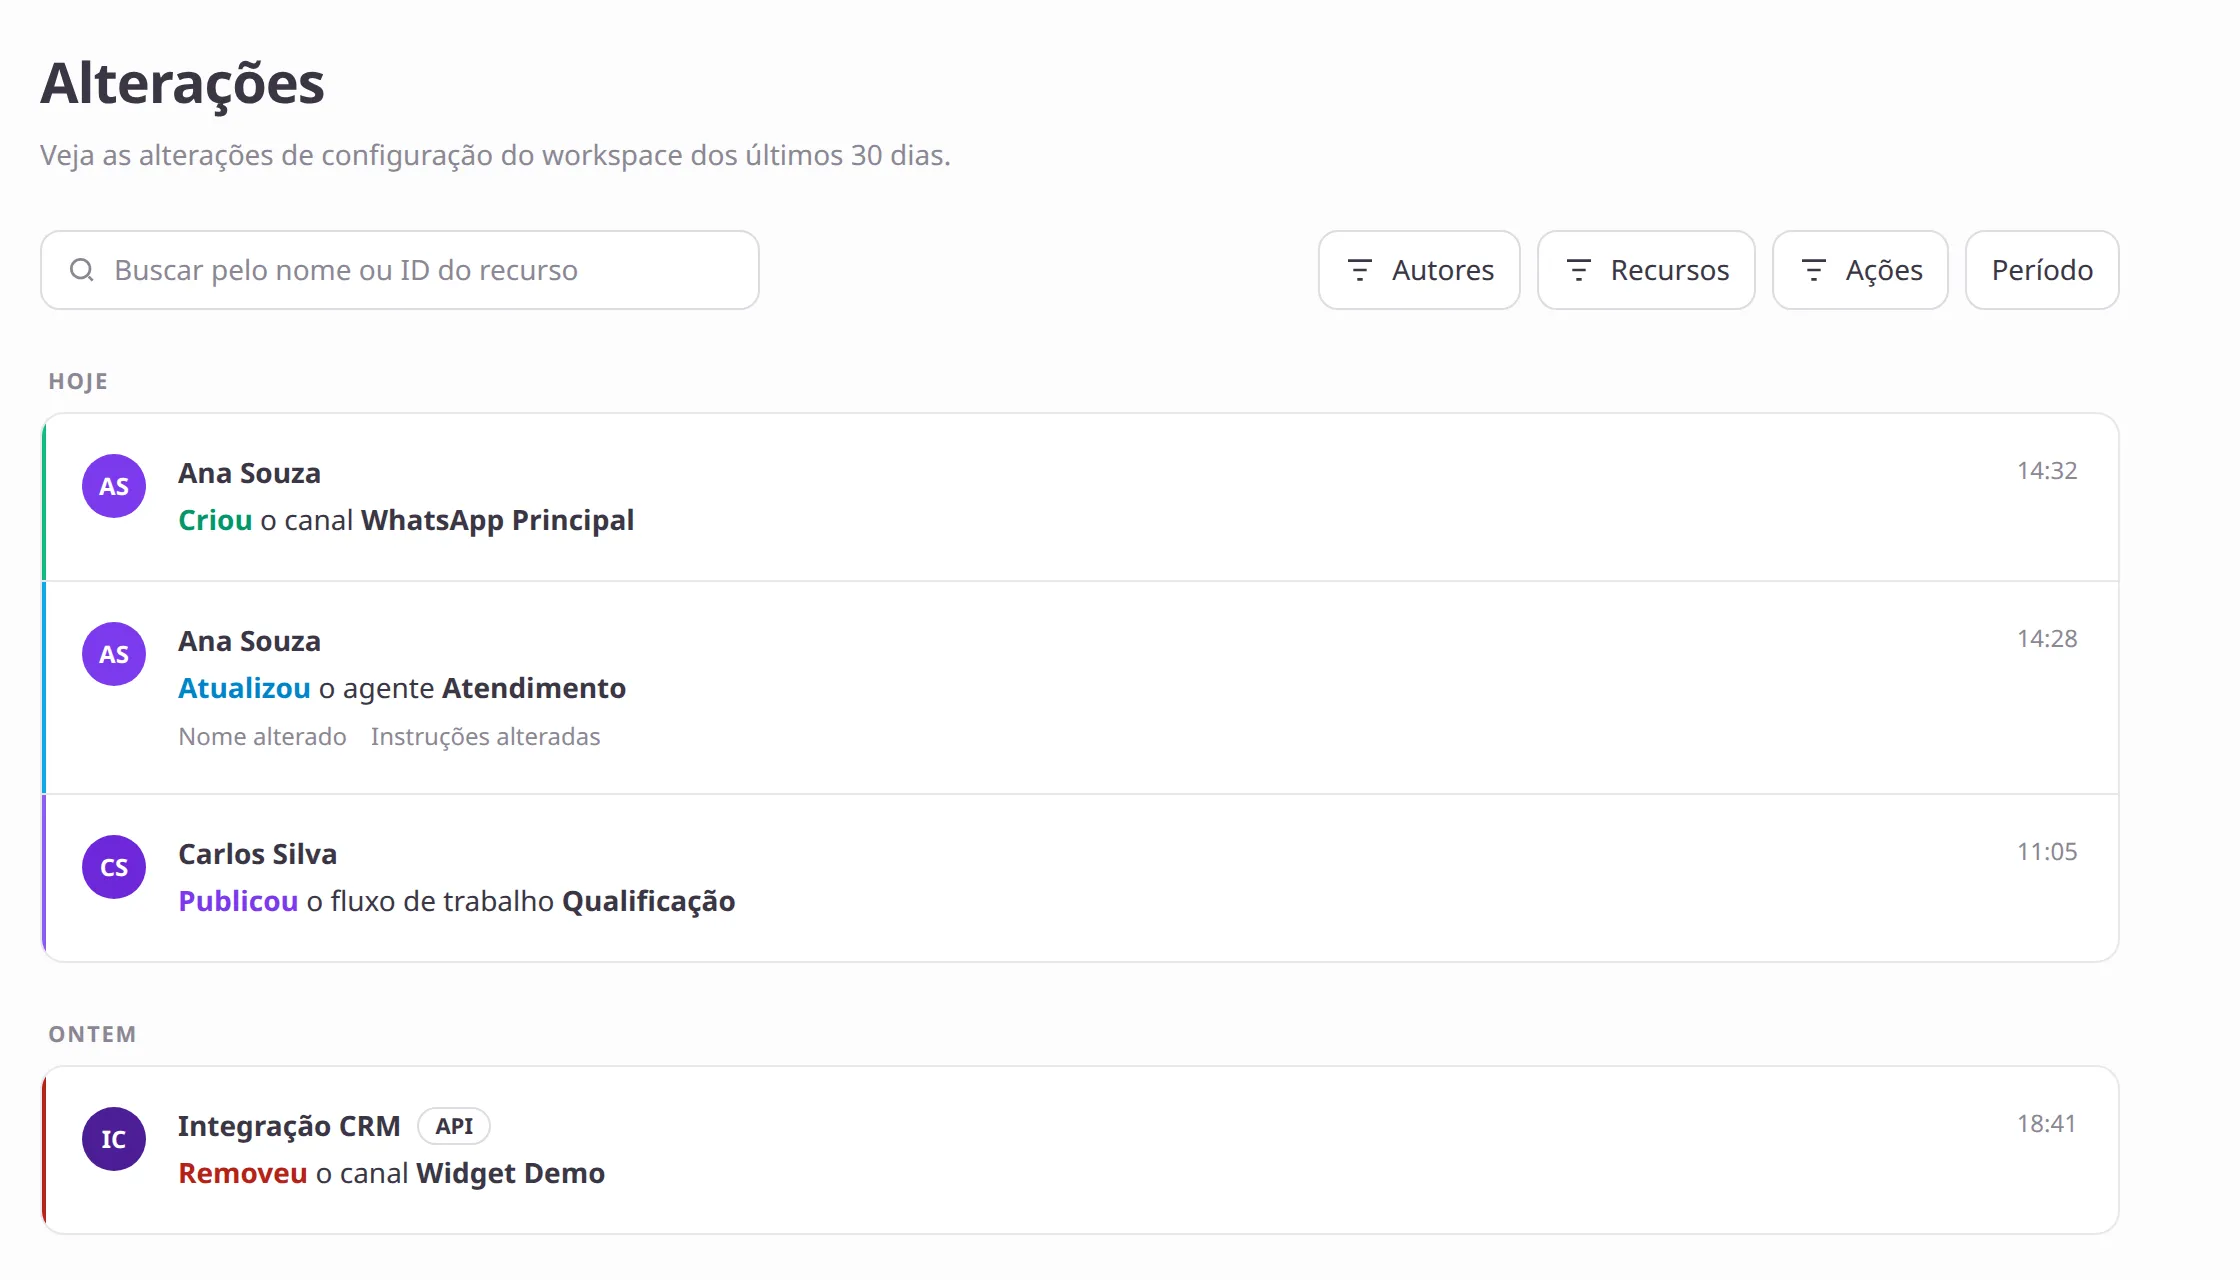
Task: Click the search magnifier icon
Action: [x=82, y=270]
